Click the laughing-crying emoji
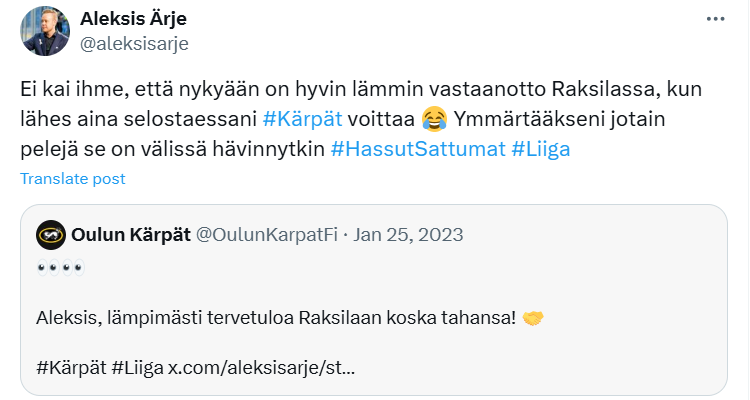This screenshot has height=400, width=750. pos(434,120)
